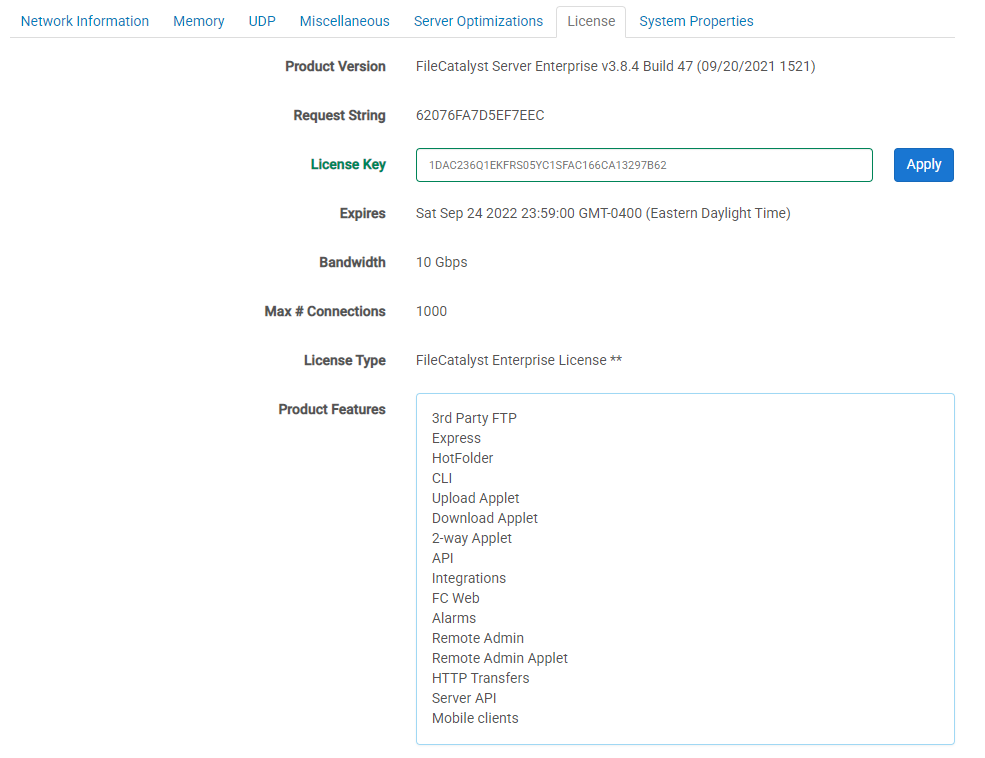Open the Network Information tab

[x=85, y=21]
